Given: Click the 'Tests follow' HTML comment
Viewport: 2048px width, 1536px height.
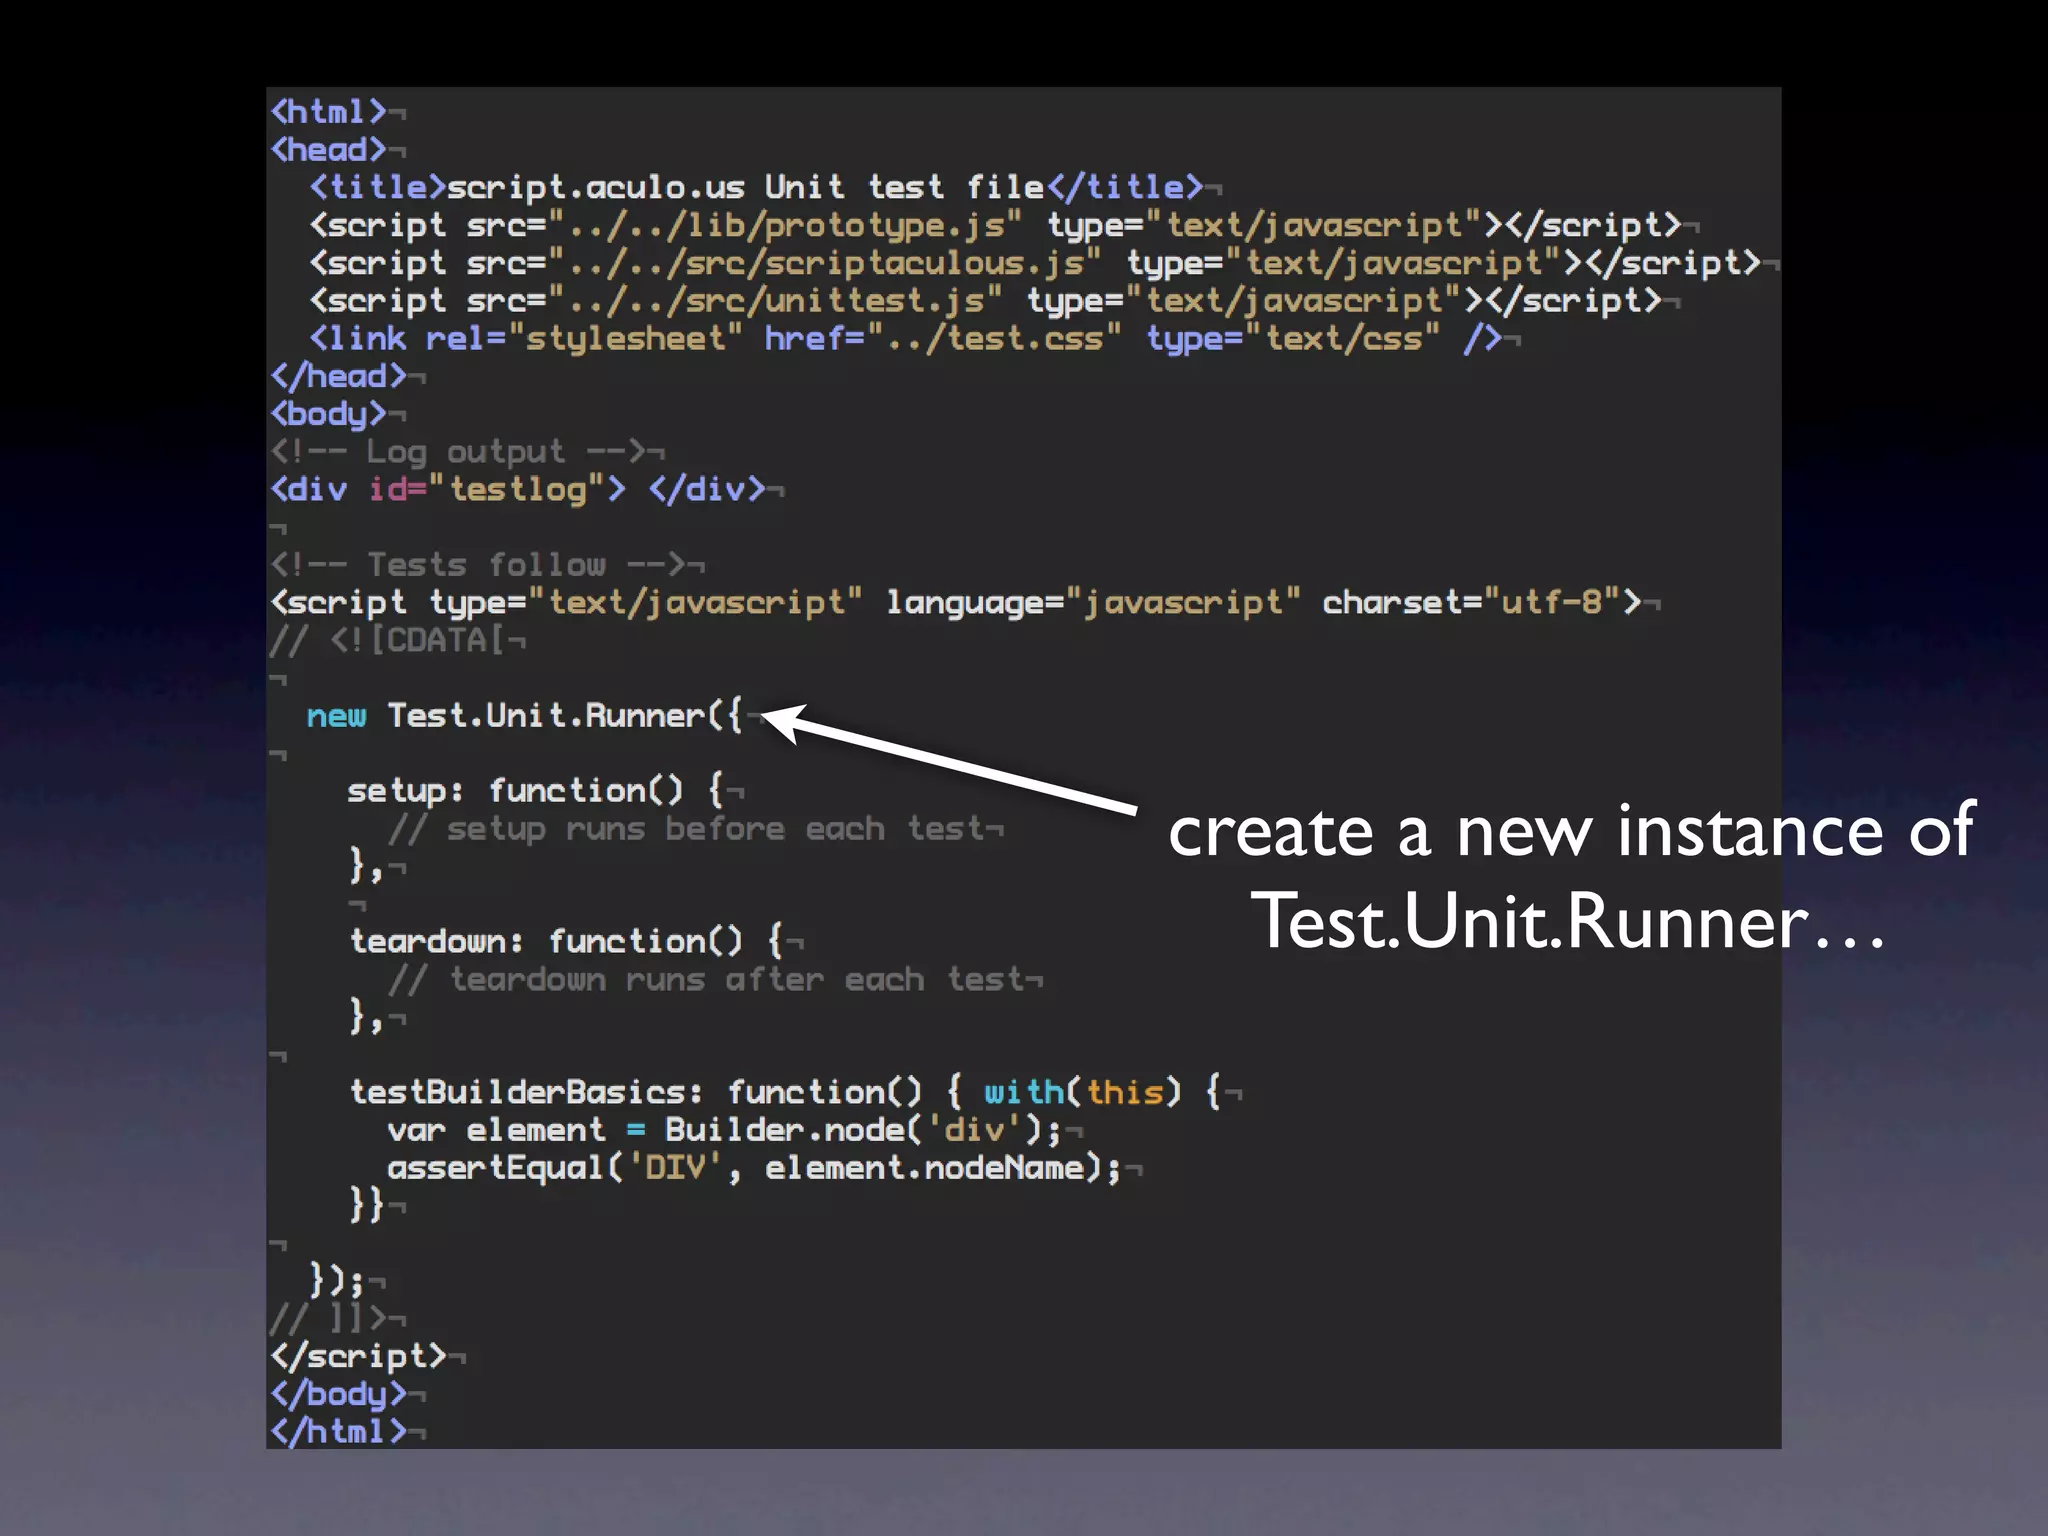Looking at the screenshot, I should pos(478,565).
